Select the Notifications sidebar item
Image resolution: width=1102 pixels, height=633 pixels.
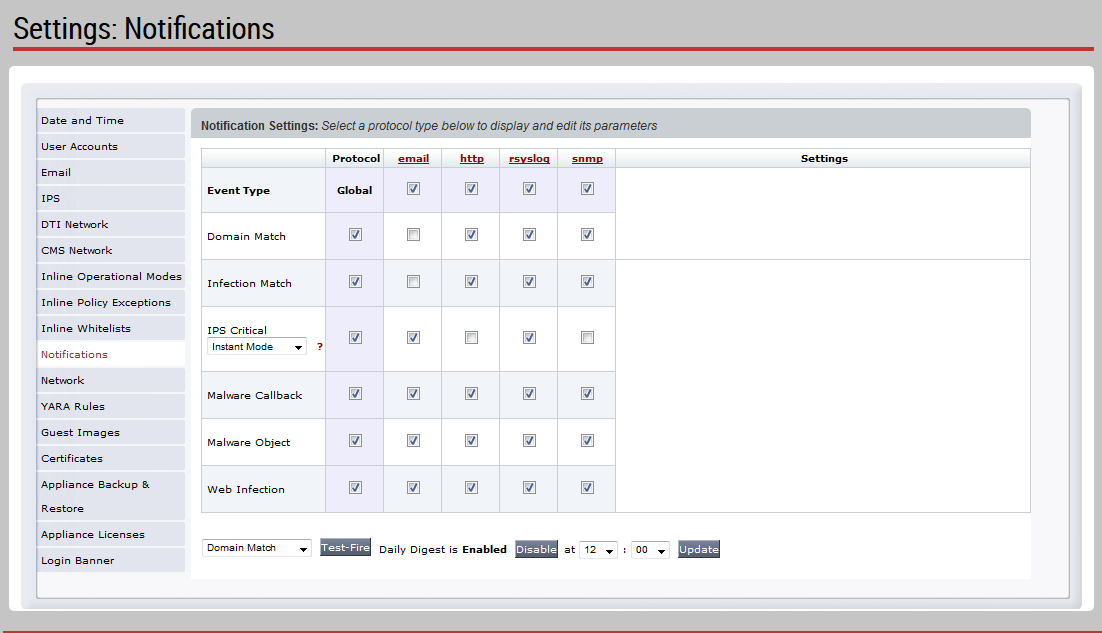[111, 354]
